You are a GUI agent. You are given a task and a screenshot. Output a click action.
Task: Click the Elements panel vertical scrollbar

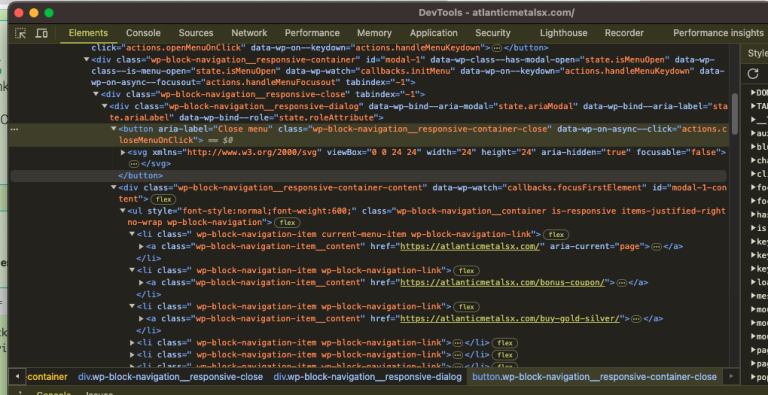[x=735, y=110]
